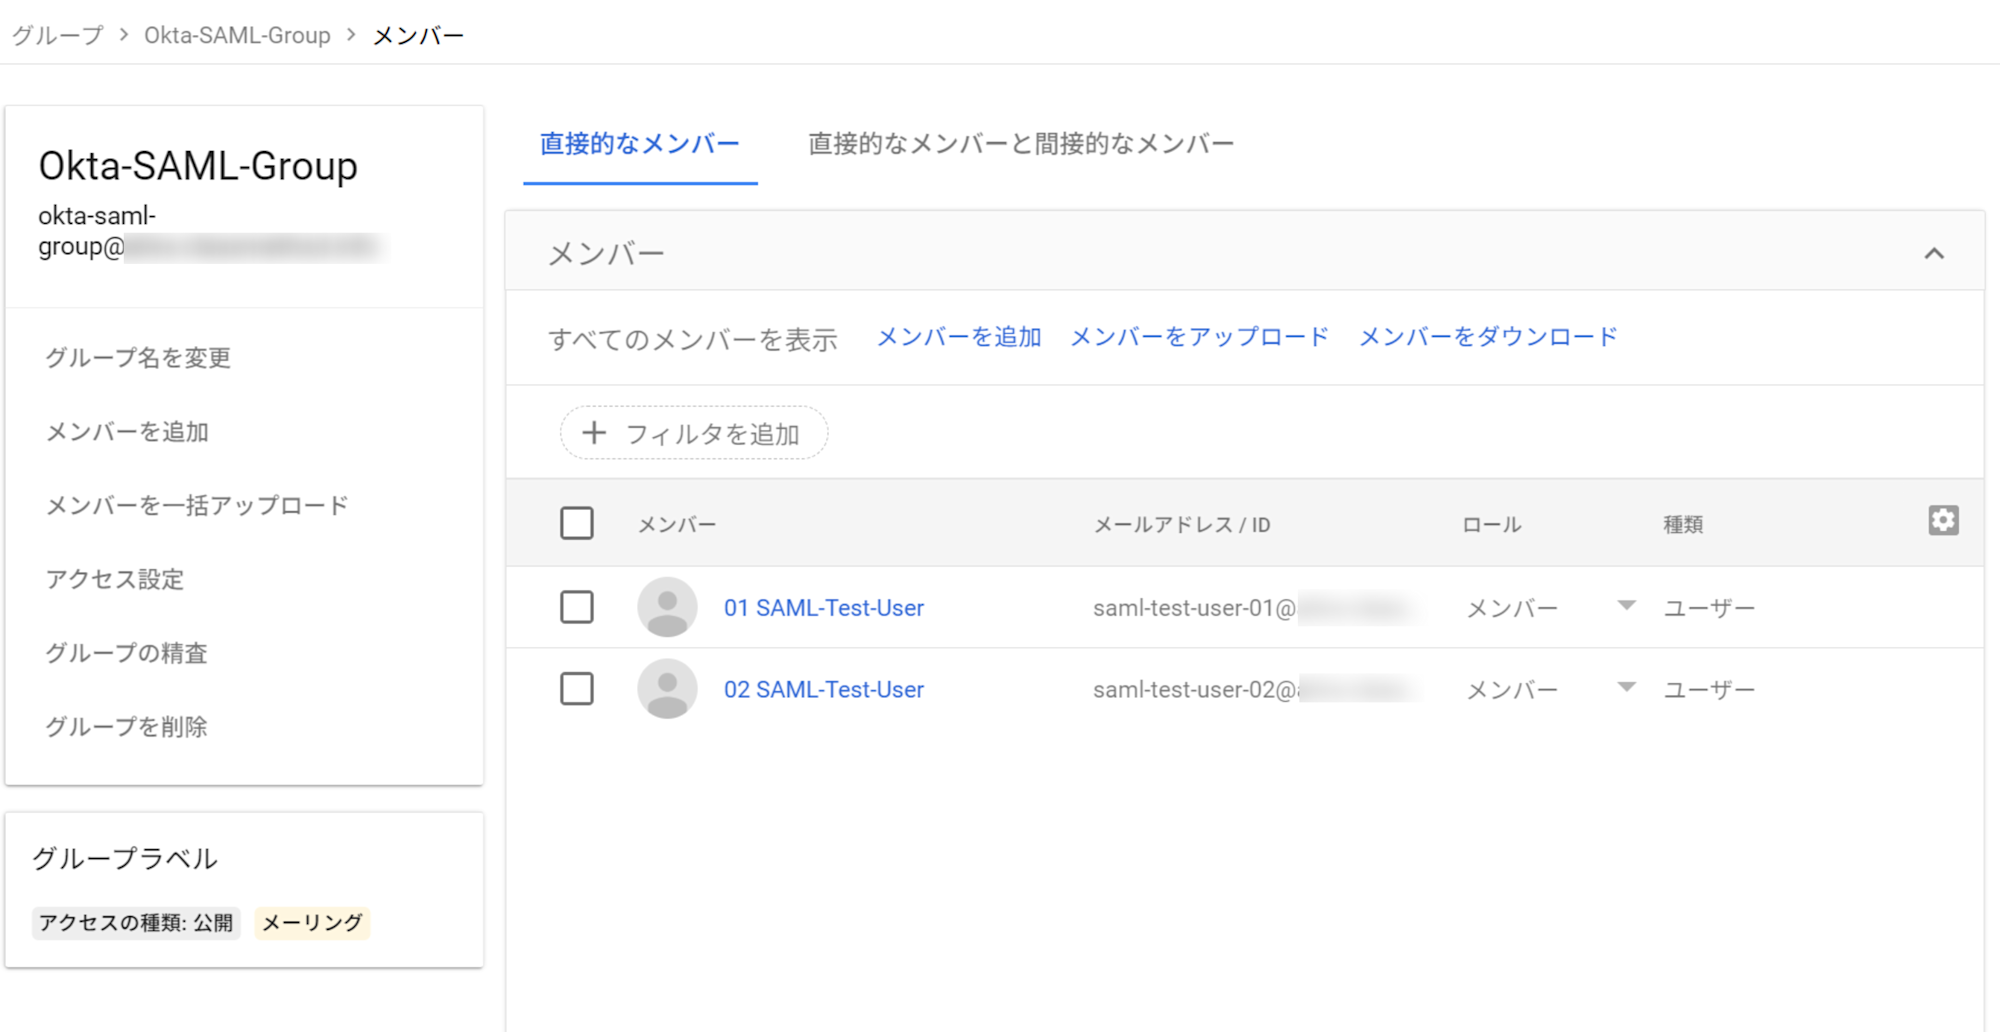Open the column settings gear icon
The image size is (2000, 1032).
1942,521
